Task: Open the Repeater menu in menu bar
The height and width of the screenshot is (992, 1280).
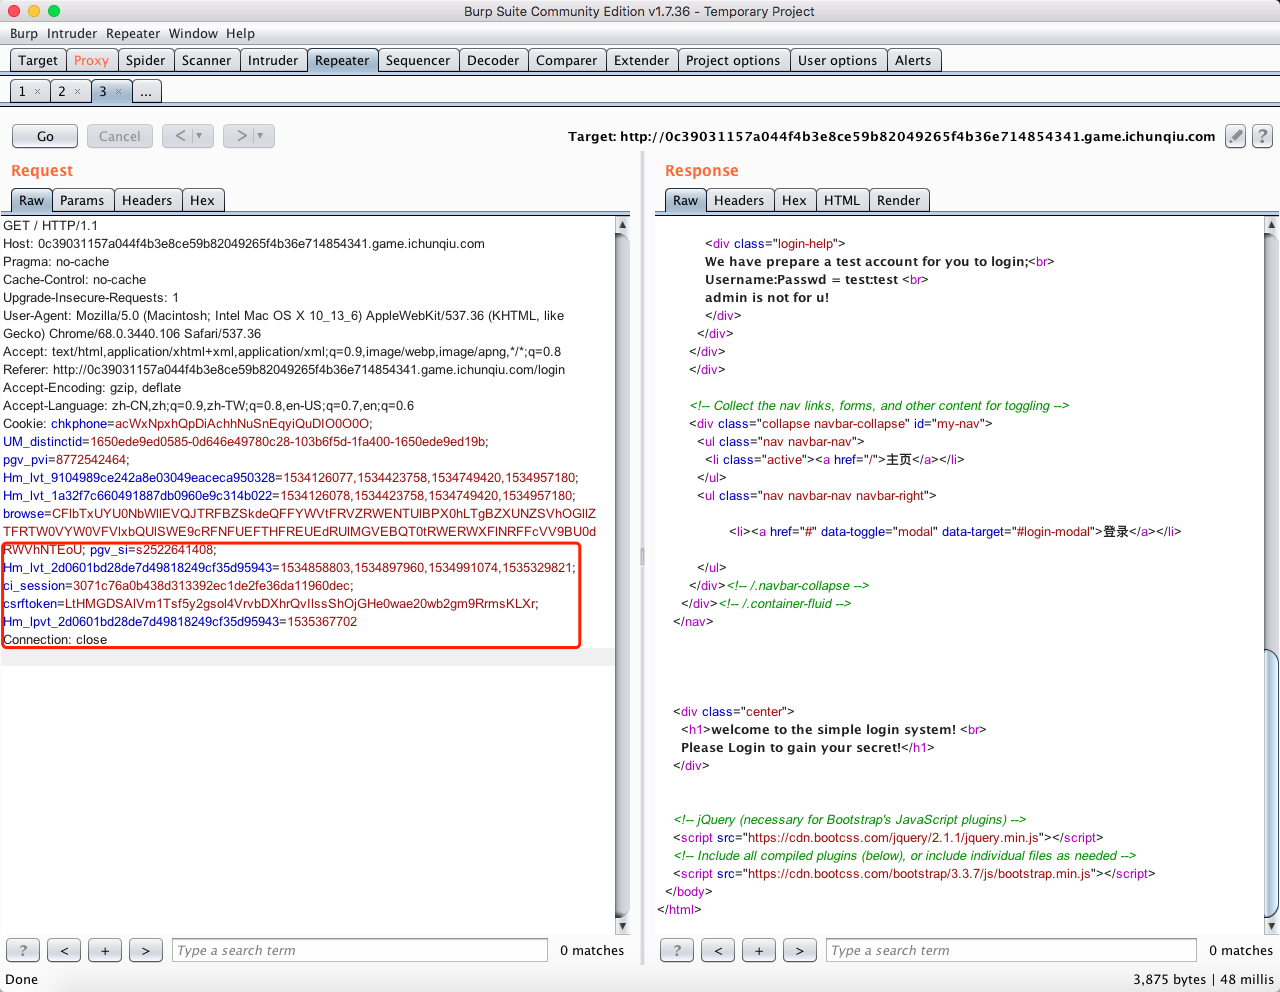Action: click(133, 33)
